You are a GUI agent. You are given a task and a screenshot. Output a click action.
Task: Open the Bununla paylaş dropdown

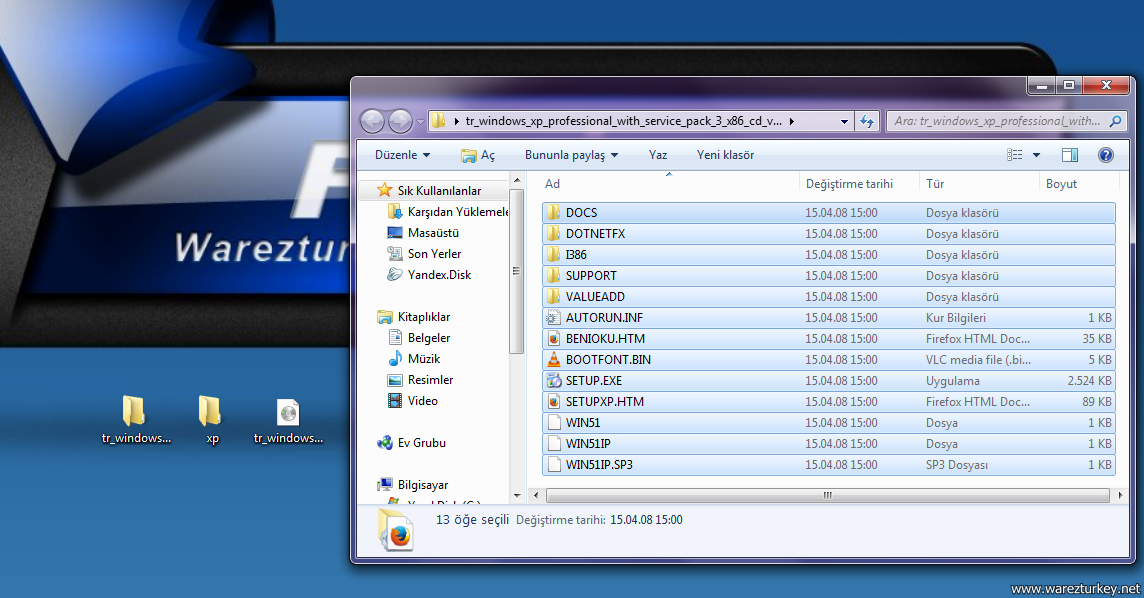[571, 155]
